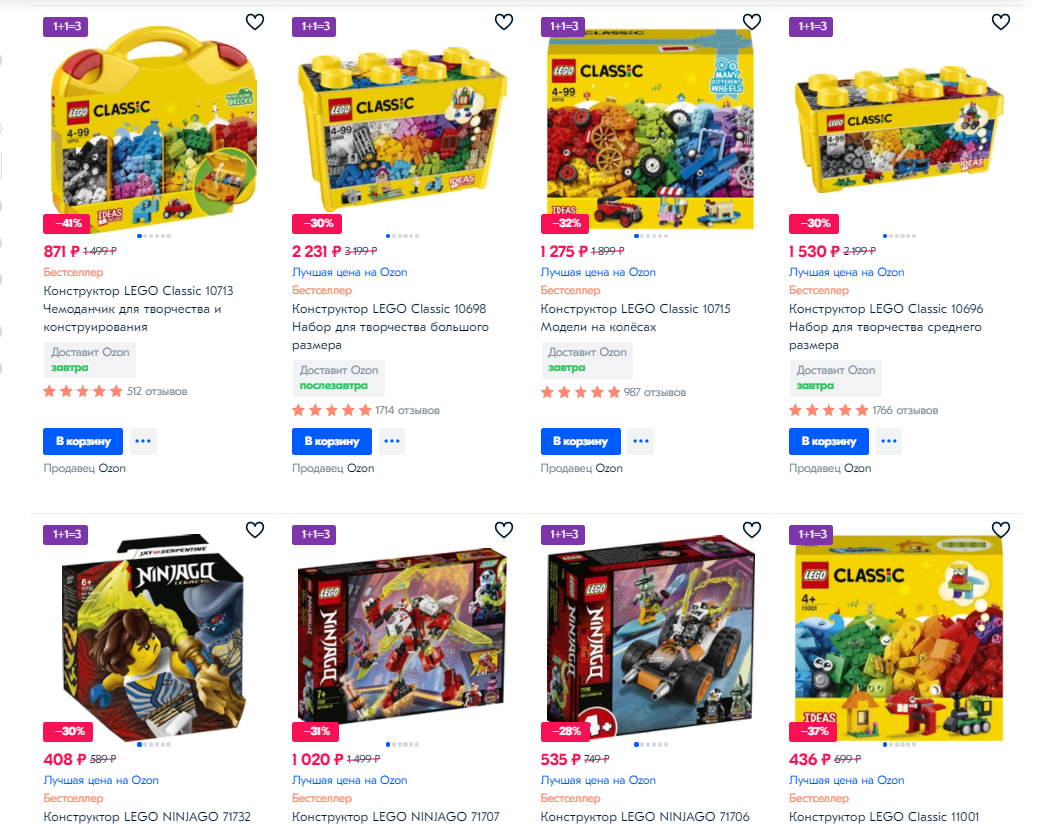Favorite LEGO Classic 10698 with heart icon
The width and height of the screenshot is (1048, 829).
pyautogui.click(x=503, y=22)
